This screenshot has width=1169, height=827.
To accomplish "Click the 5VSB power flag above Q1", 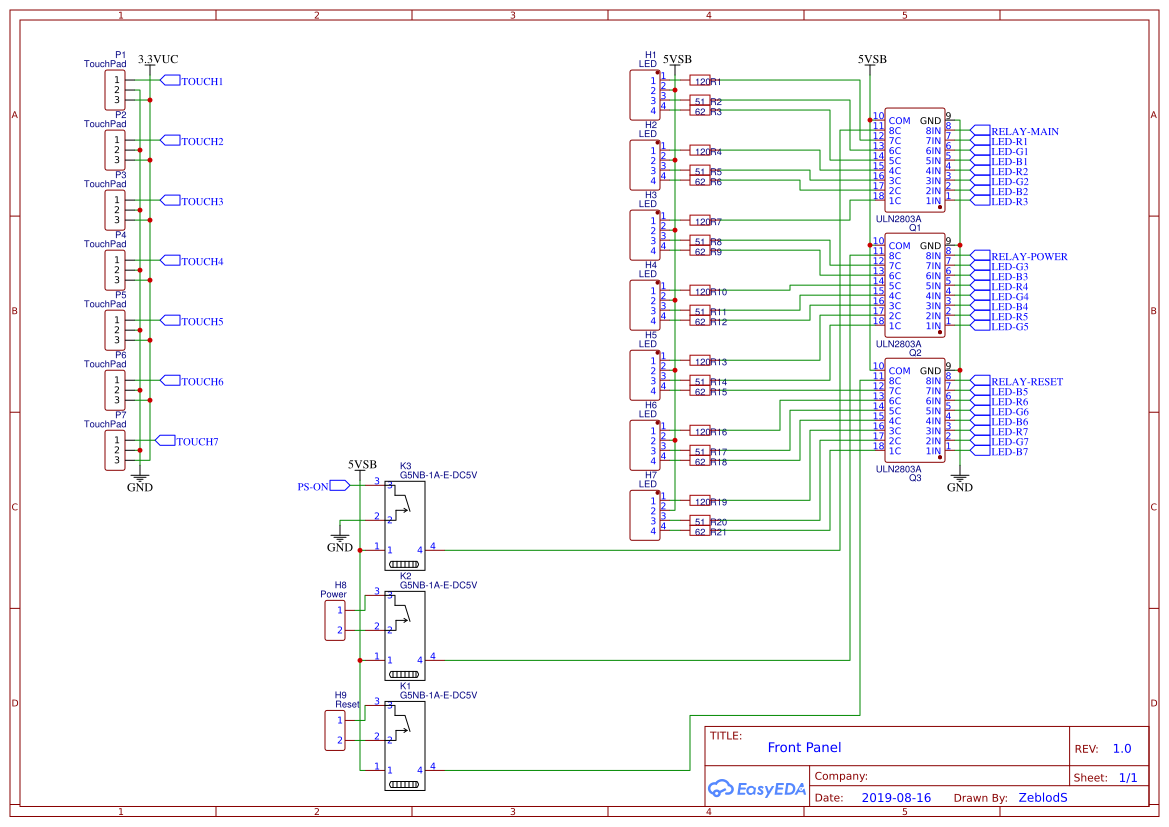I will coord(871,60).
